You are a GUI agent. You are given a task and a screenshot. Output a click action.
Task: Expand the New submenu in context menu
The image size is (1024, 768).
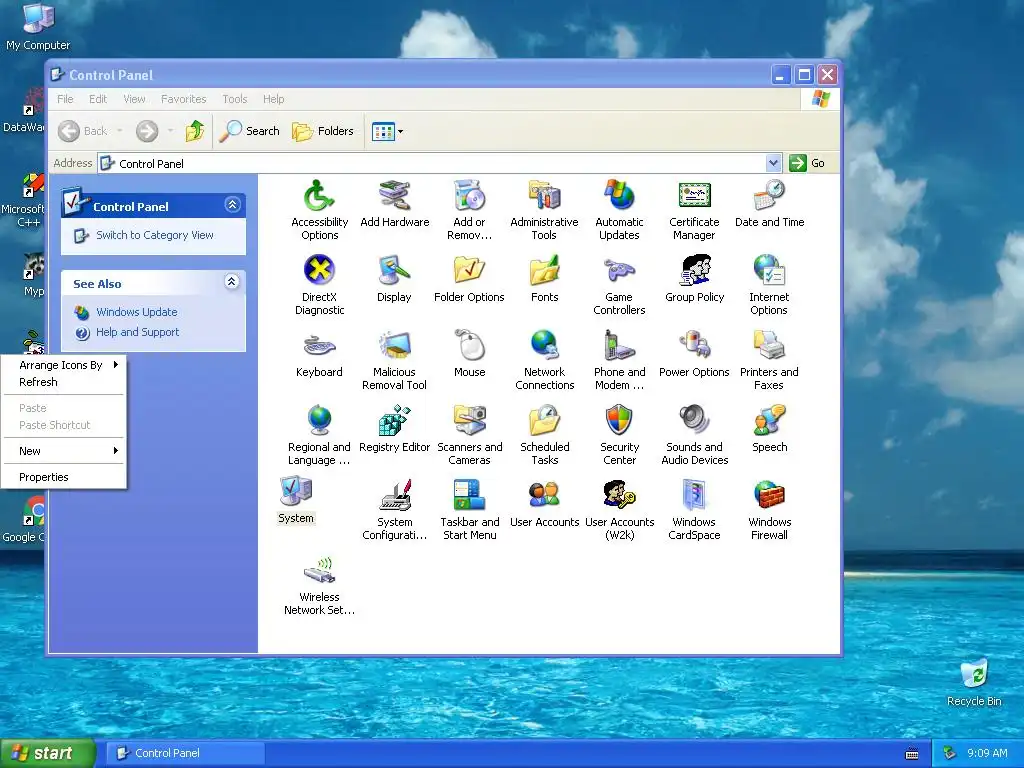coord(63,451)
